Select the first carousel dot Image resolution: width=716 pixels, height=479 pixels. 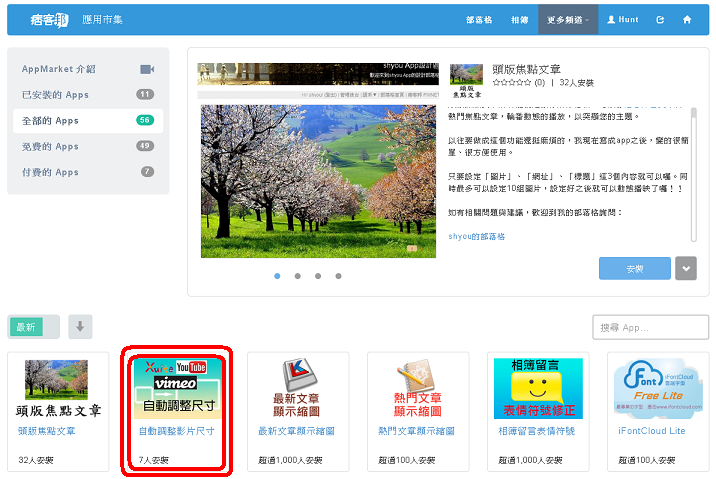click(277, 276)
